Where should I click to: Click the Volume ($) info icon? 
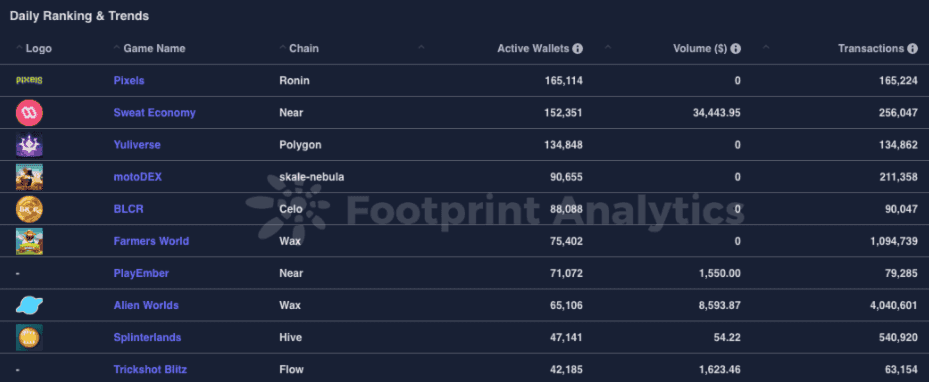(x=736, y=49)
